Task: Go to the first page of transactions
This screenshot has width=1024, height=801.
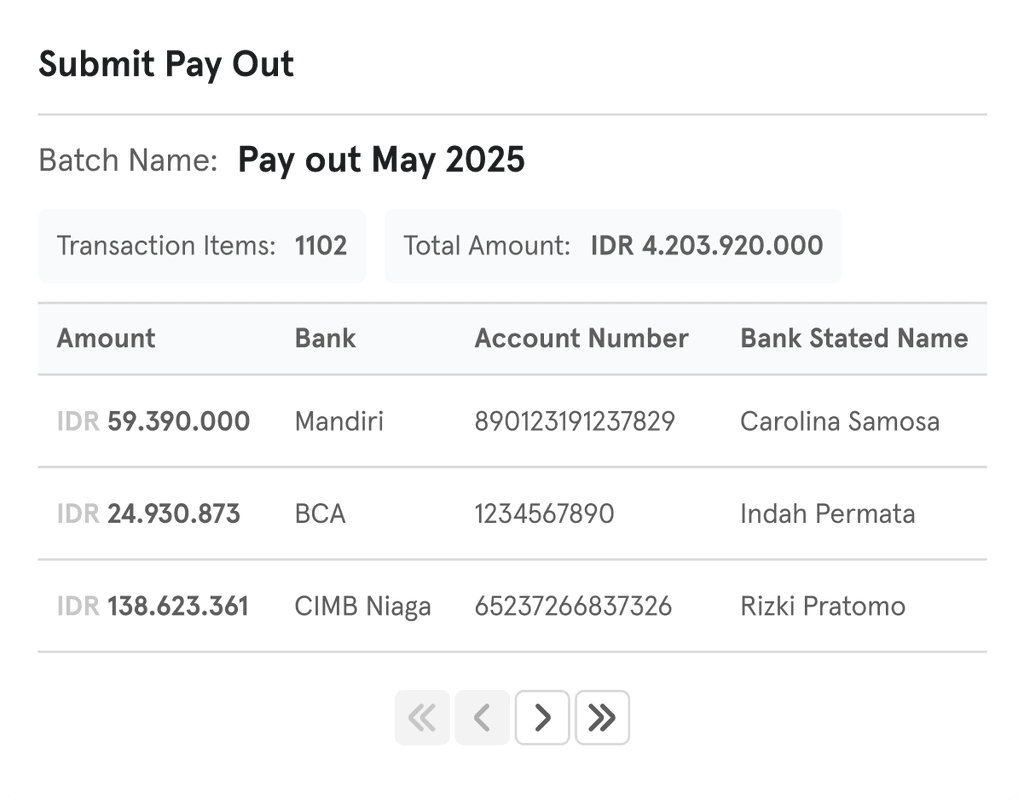Action: 422,717
